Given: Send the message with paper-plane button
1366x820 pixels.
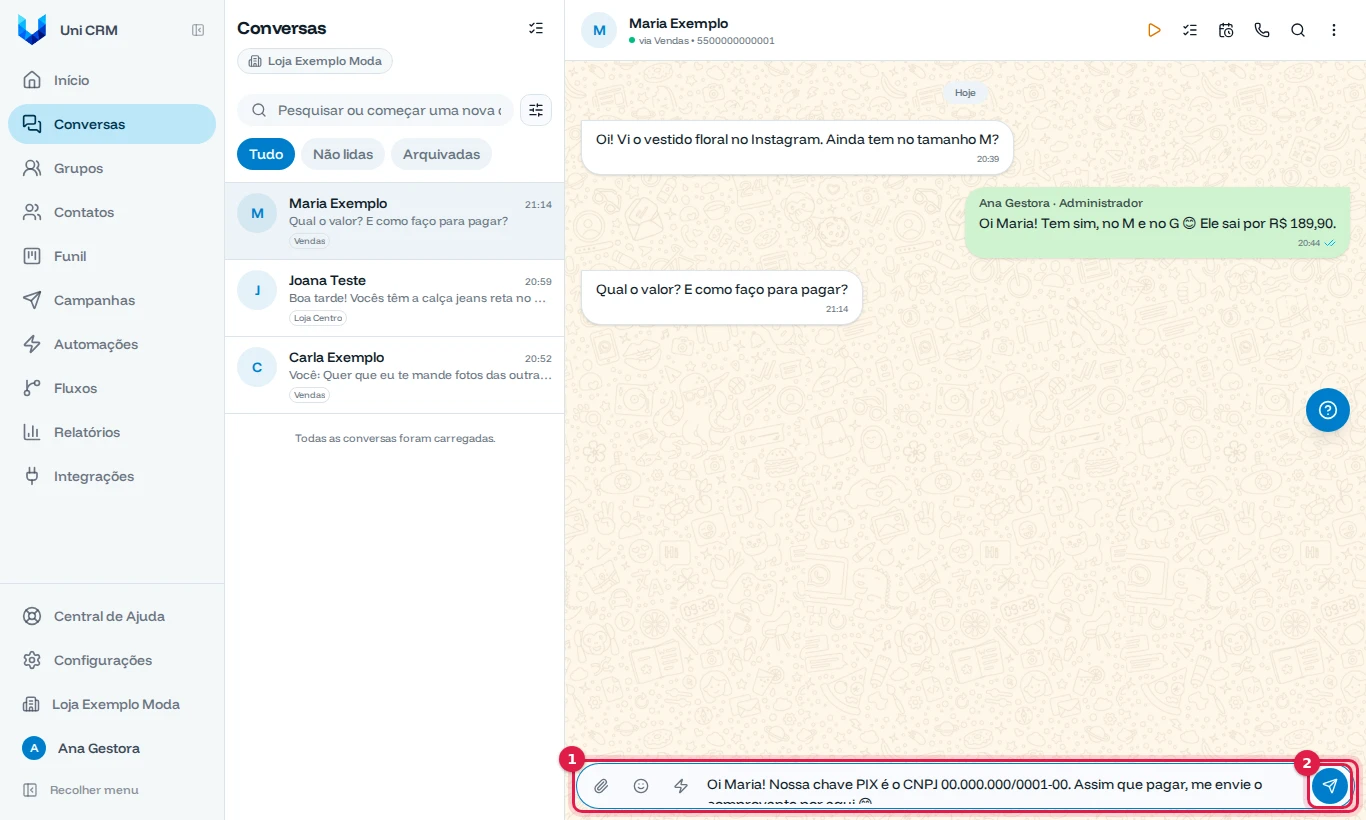Looking at the screenshot, I should click(1330, 786).
